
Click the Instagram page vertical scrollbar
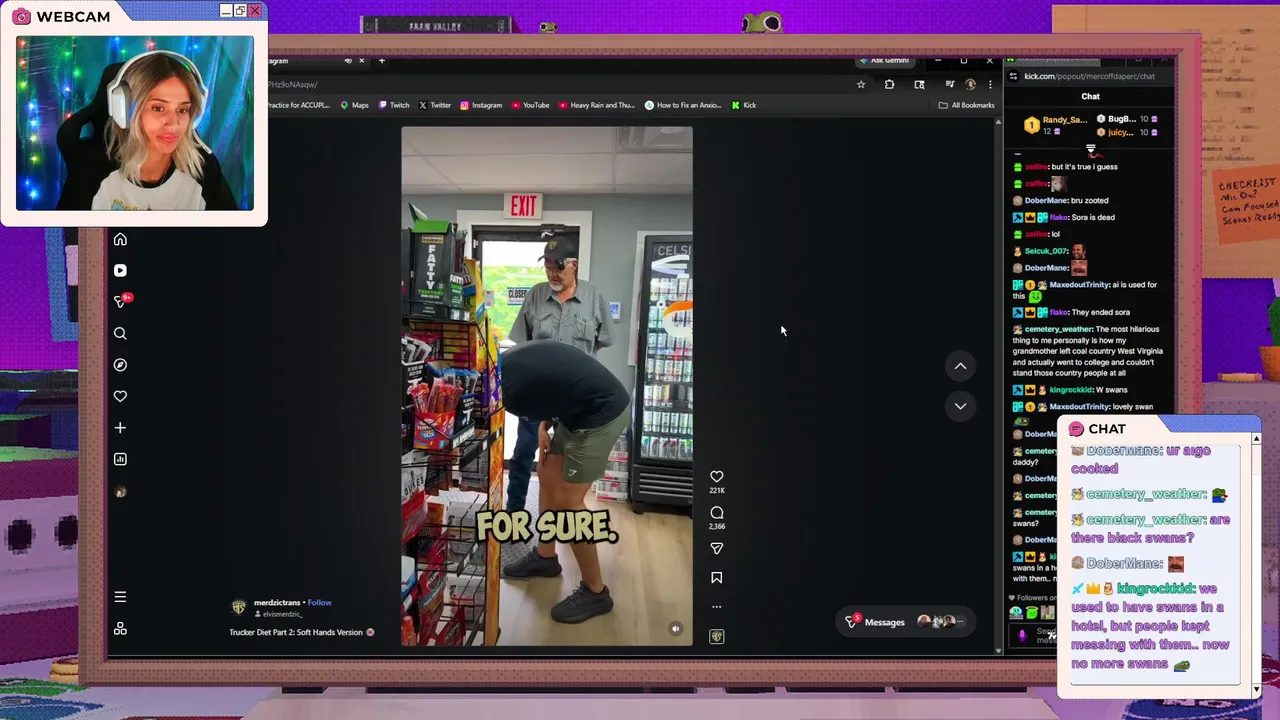pyautogui.click(x=998, y=386)
